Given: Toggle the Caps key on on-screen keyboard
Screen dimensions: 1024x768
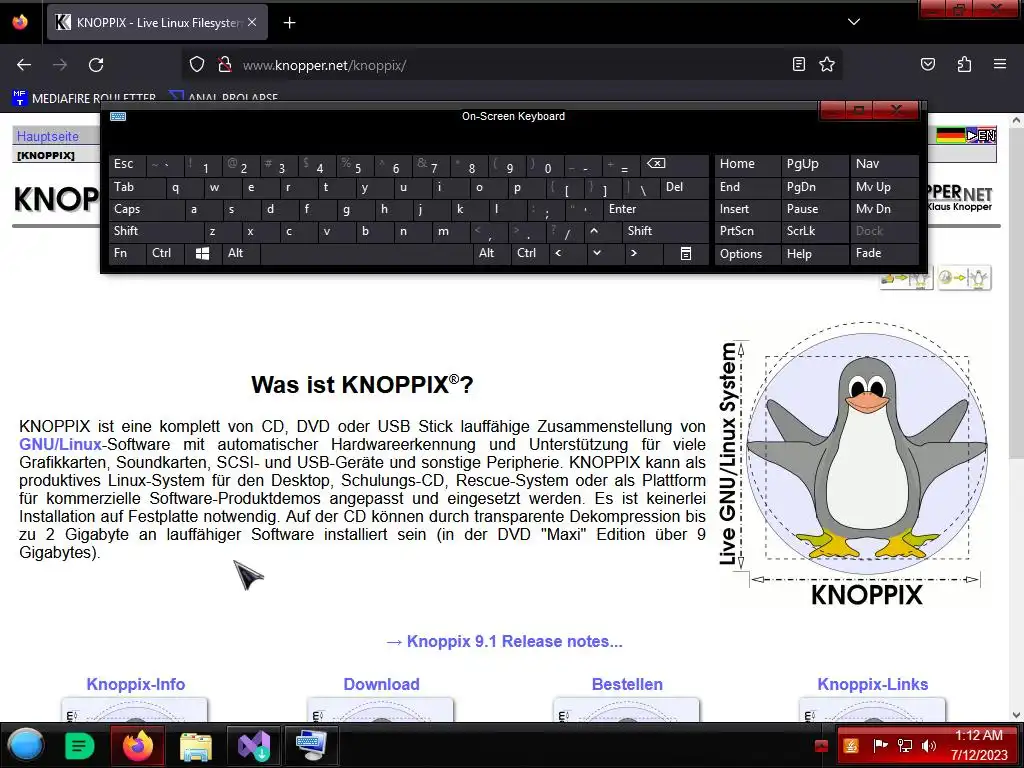Looking at the screenshot, I should pyautogui.click(x=147, y=210).
